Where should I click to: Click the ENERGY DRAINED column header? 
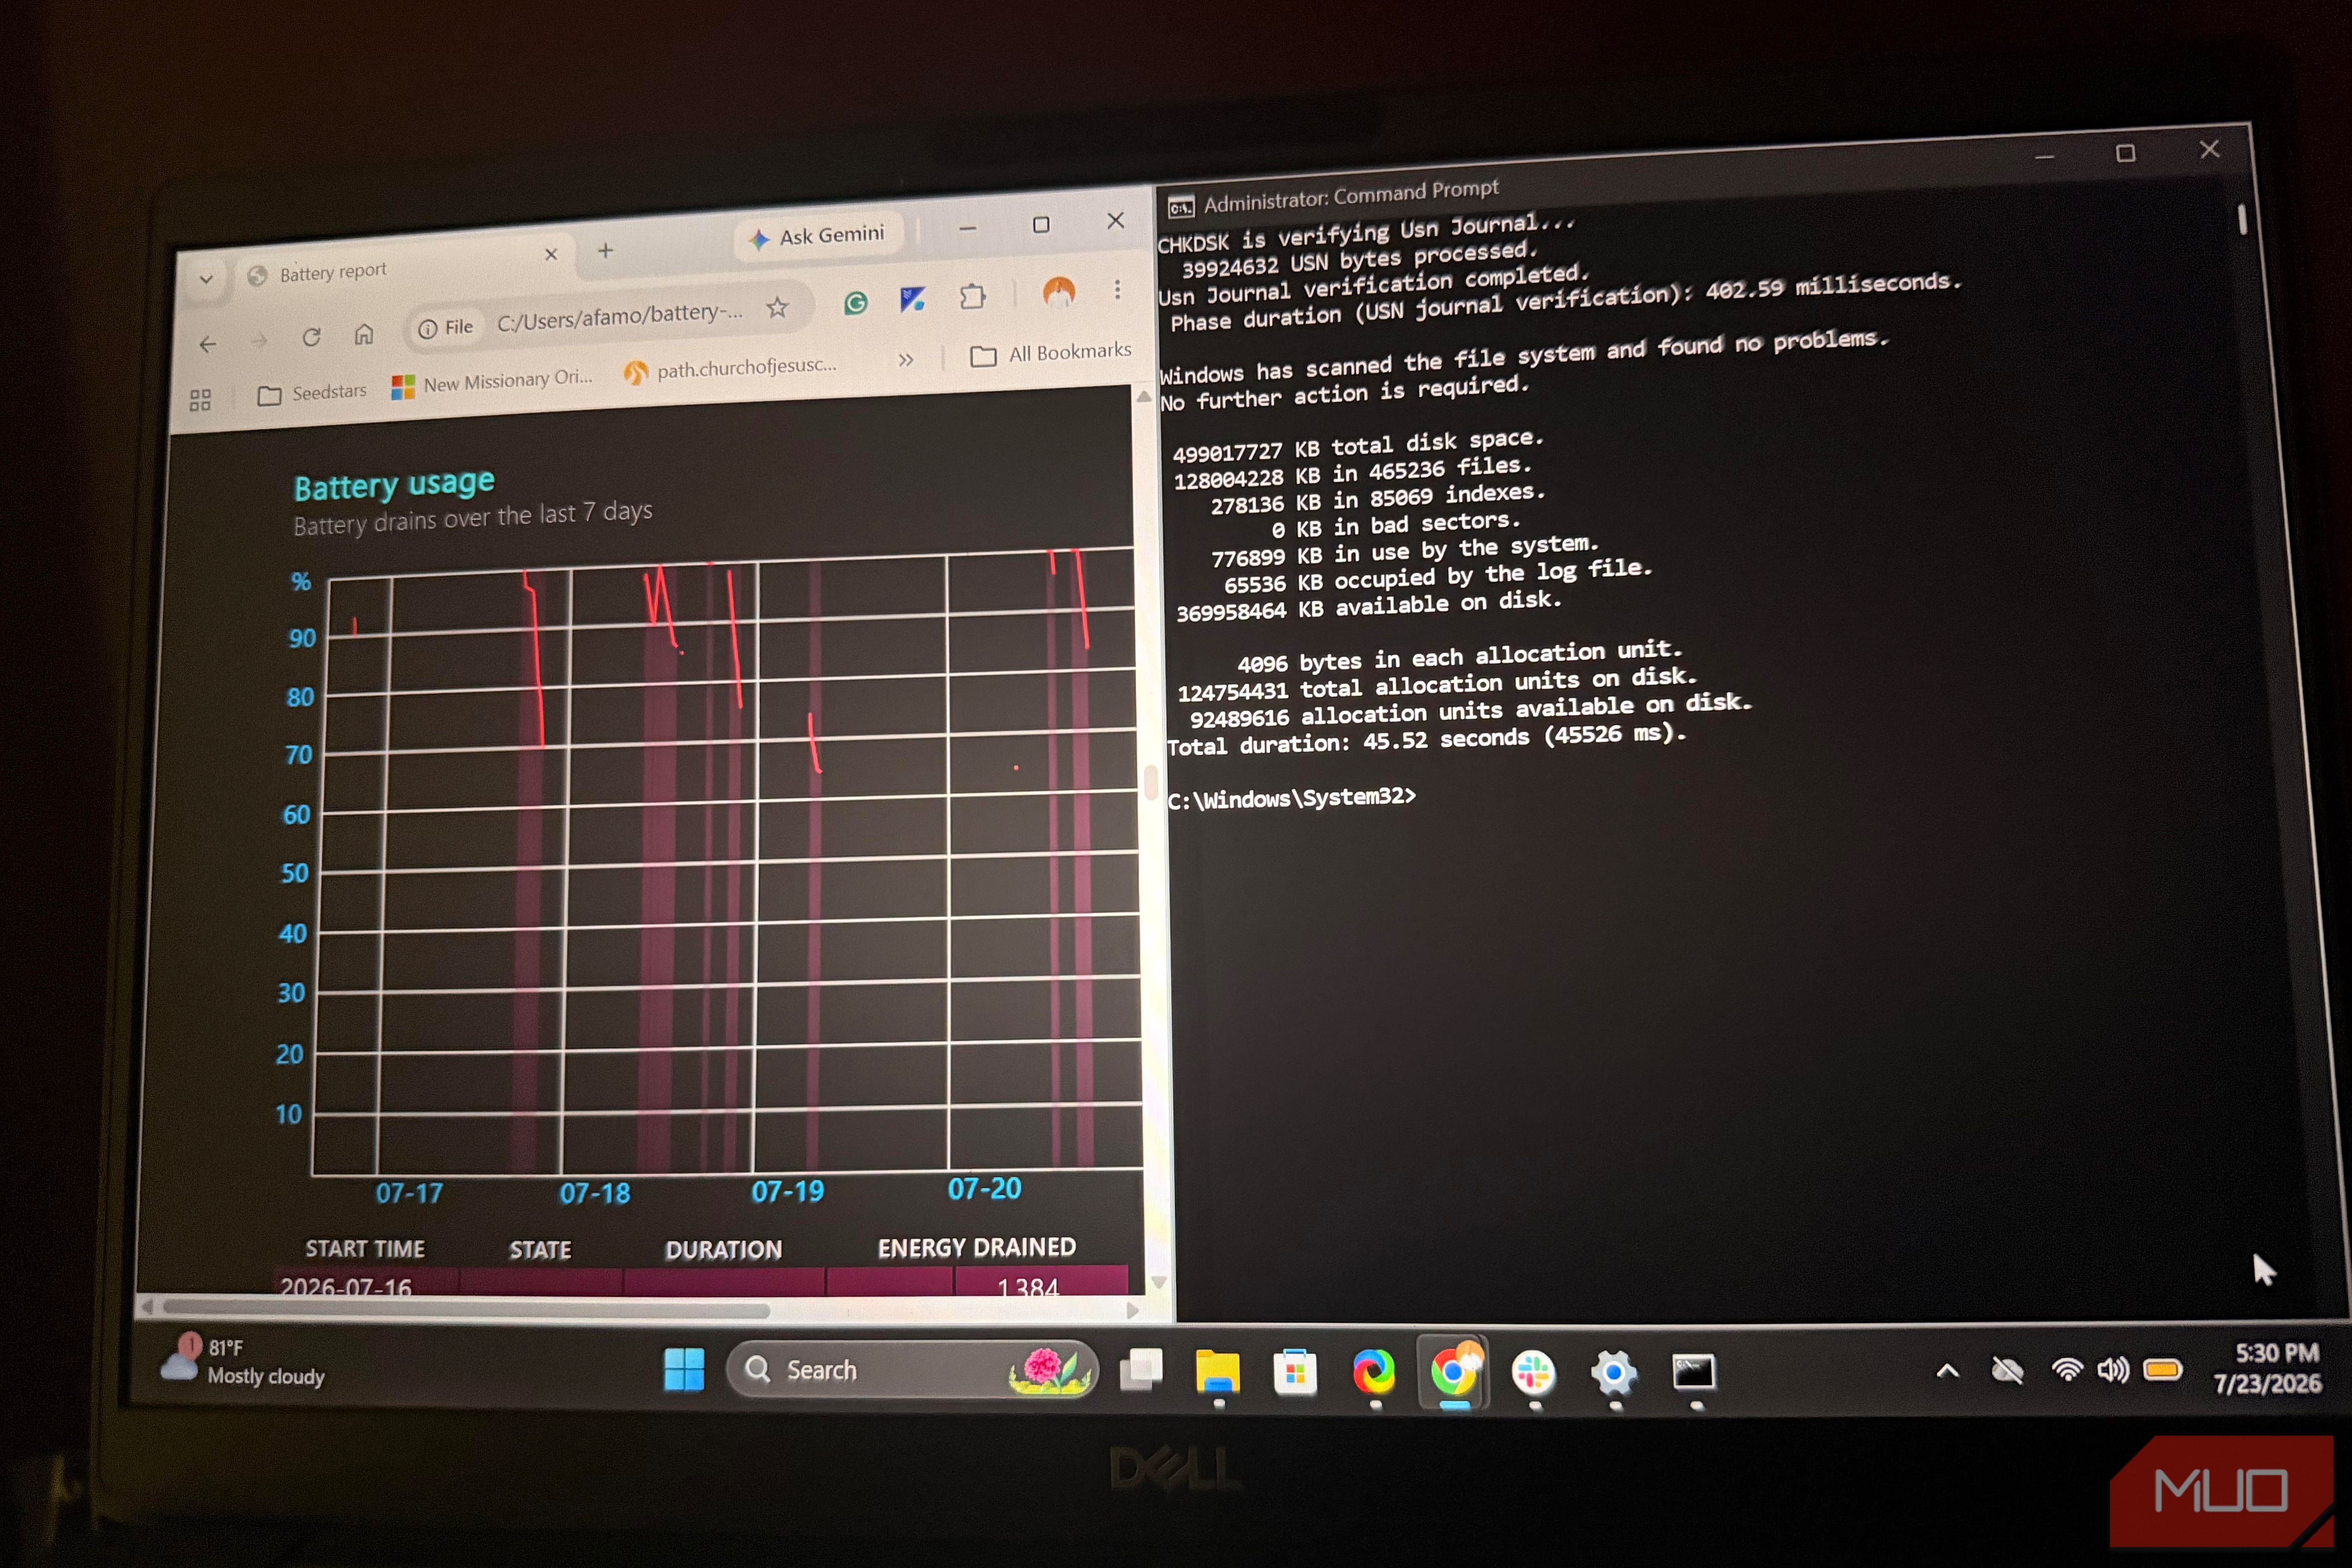pos(977,1248)
